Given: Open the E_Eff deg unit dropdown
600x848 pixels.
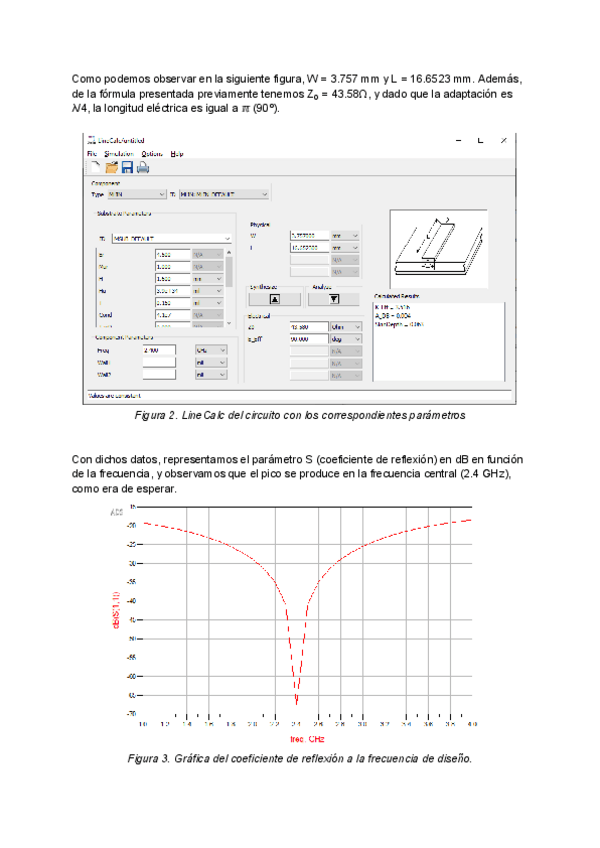Looking at the screenshot, I should tap(346, 339).
